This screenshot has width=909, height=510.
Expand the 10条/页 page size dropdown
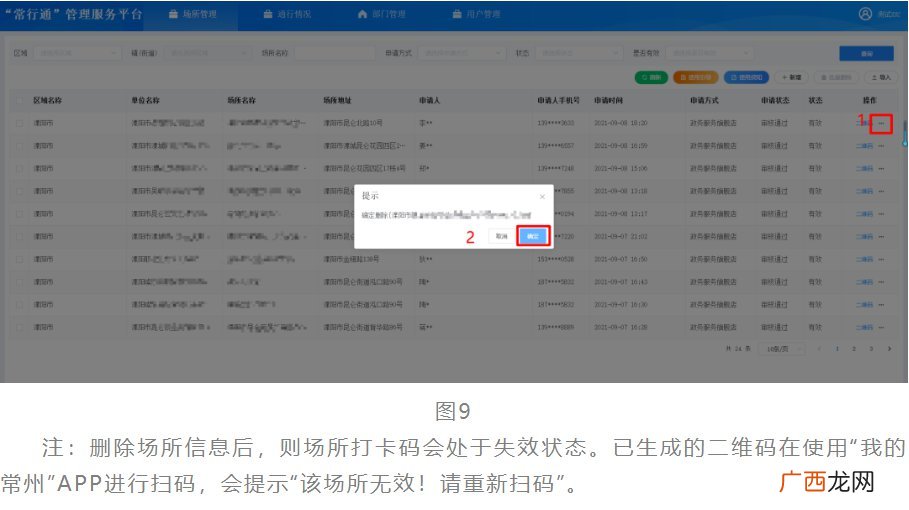tap(783, 349)
